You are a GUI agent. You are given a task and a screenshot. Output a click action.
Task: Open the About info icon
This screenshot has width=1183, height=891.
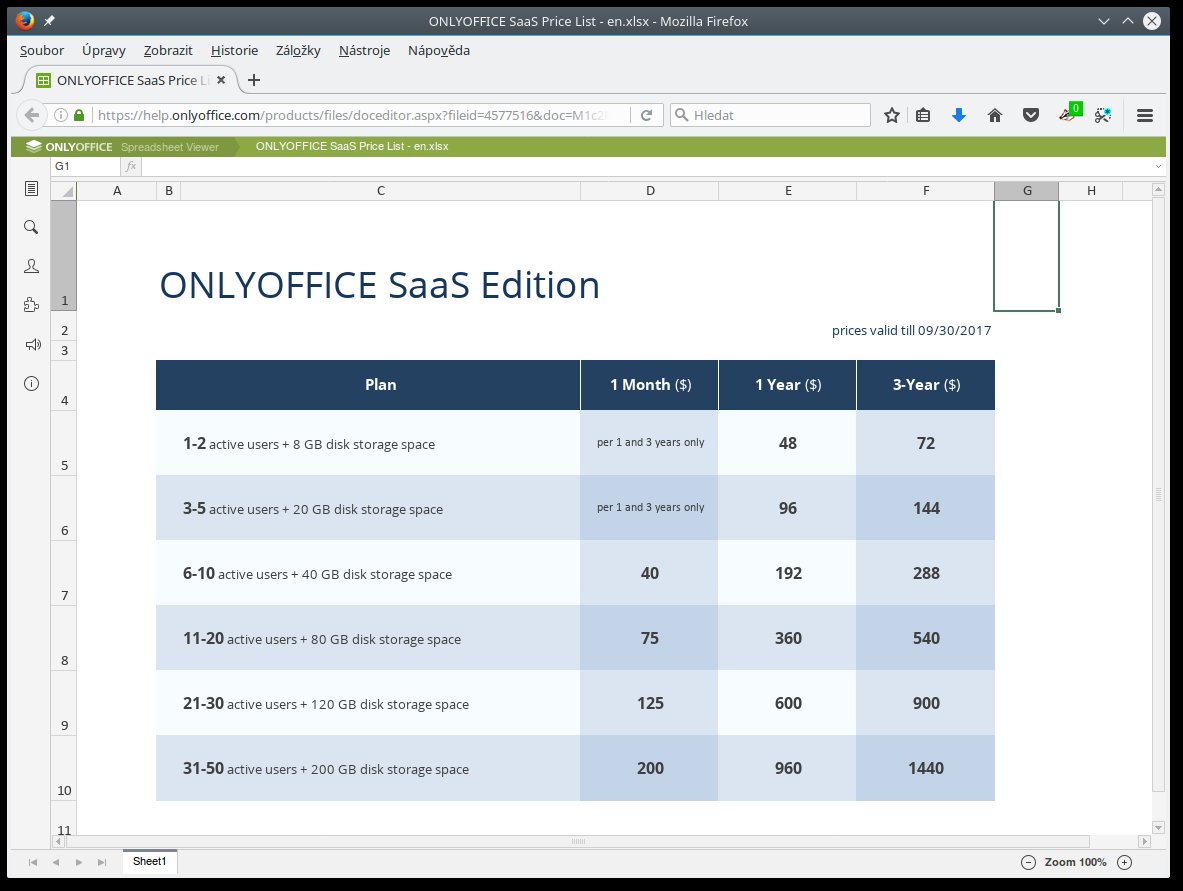click(x=31, y=383)
